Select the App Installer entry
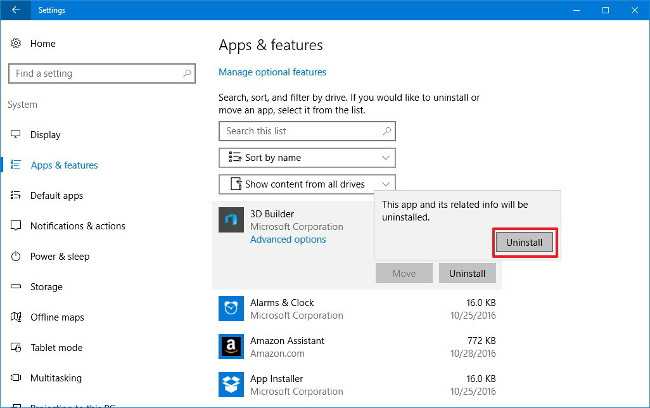This screenshot has height=408, width=650. click(x=357, y=385)
